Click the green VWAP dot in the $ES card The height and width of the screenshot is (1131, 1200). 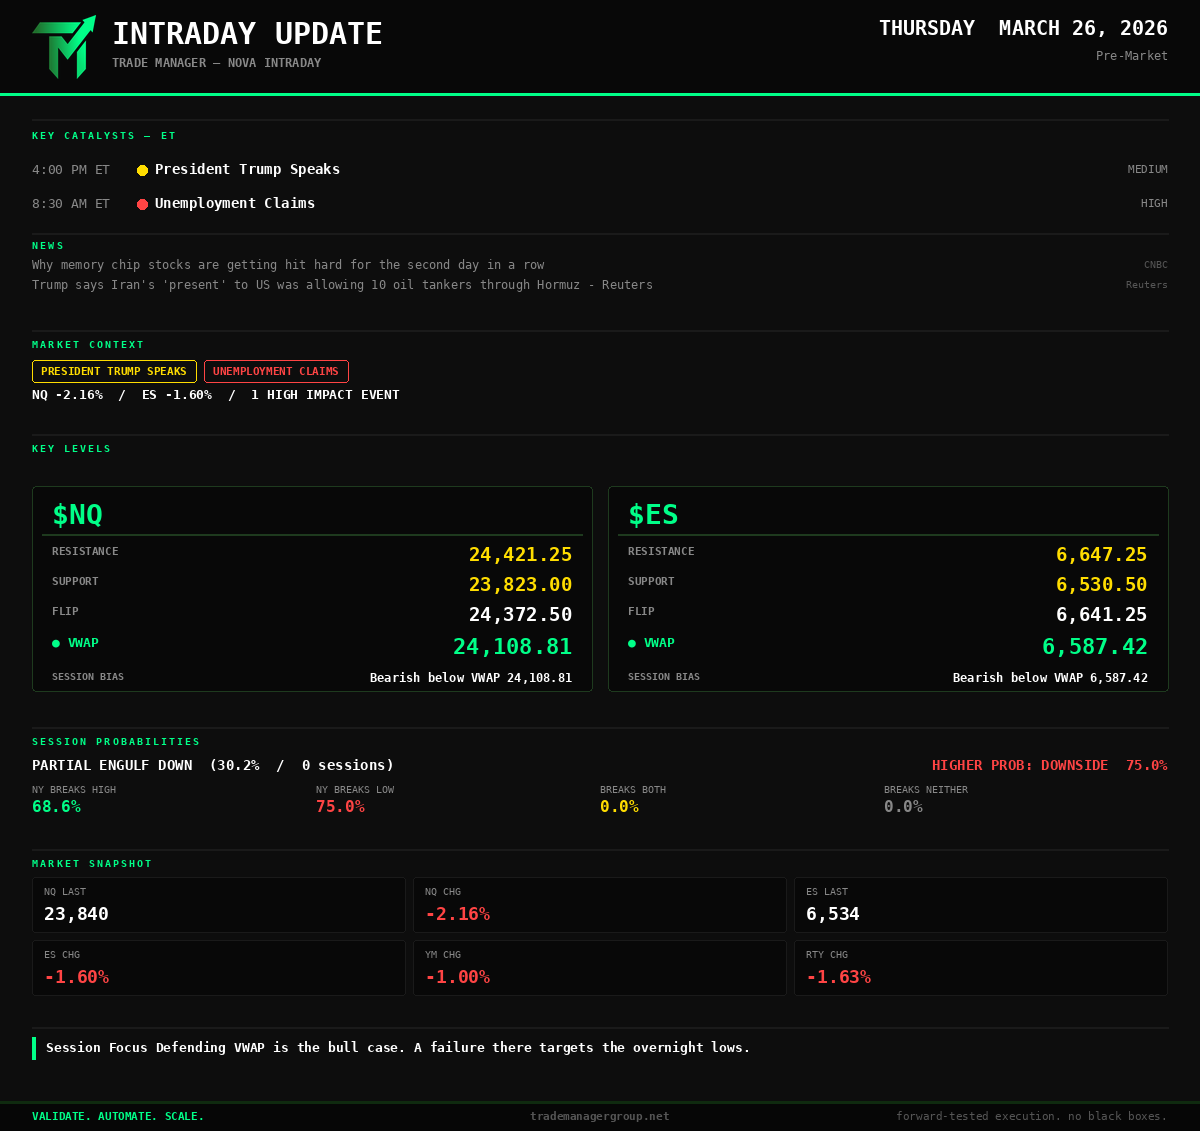(x=632, y=643)
